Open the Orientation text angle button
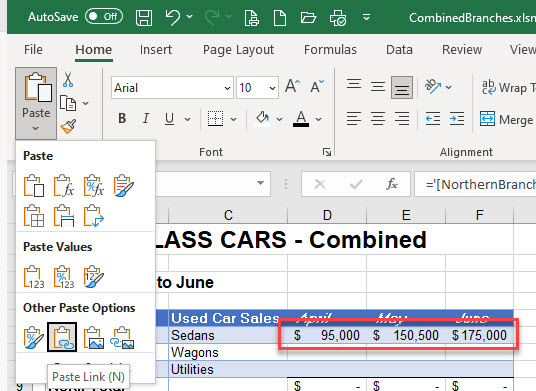This screenshot has height=391, width=536. coord(433,86)
